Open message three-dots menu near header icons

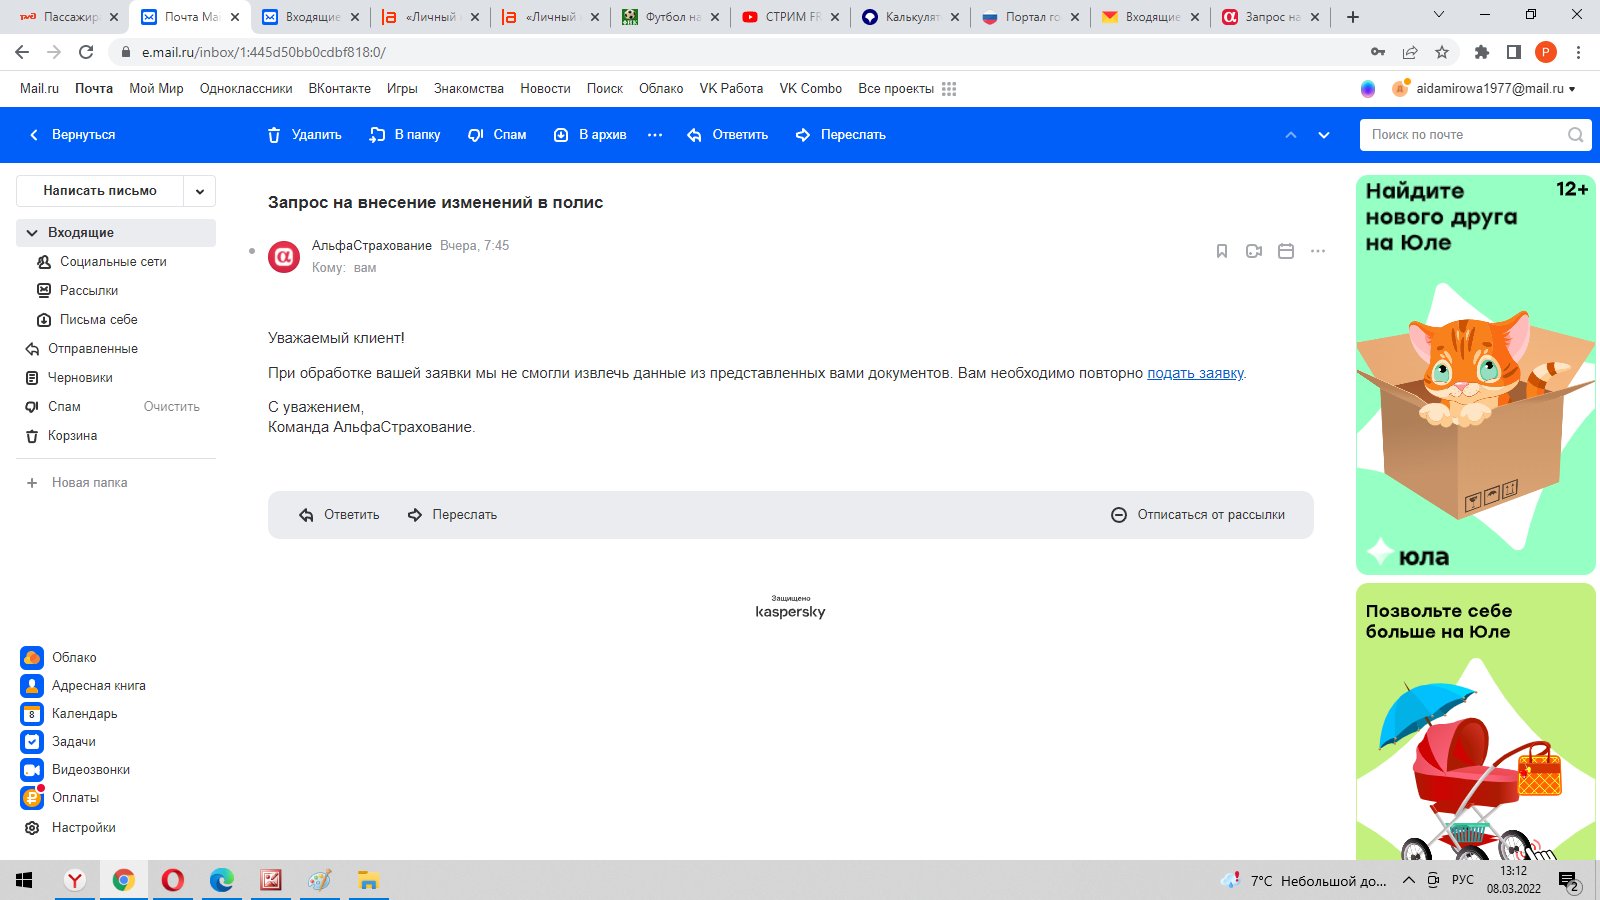(1318, 251)
